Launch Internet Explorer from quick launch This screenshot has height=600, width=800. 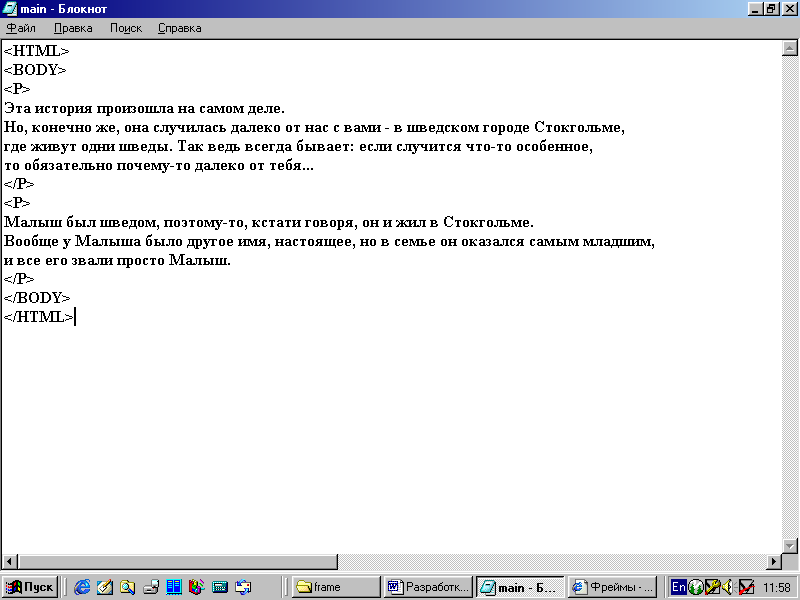82,587
